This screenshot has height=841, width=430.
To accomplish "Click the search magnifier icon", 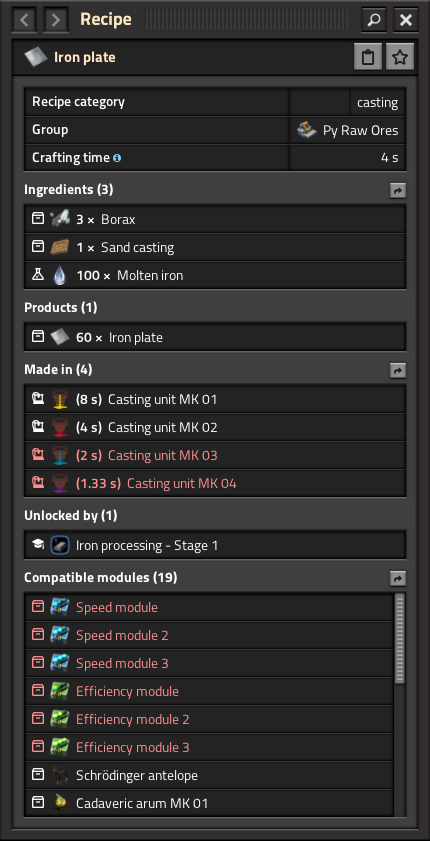I will click(x=374, y=20).
